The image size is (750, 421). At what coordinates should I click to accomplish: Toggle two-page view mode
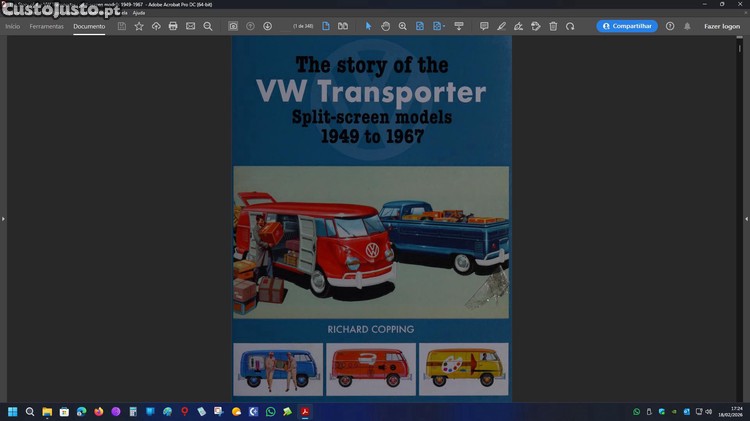(x=343, y=26)
